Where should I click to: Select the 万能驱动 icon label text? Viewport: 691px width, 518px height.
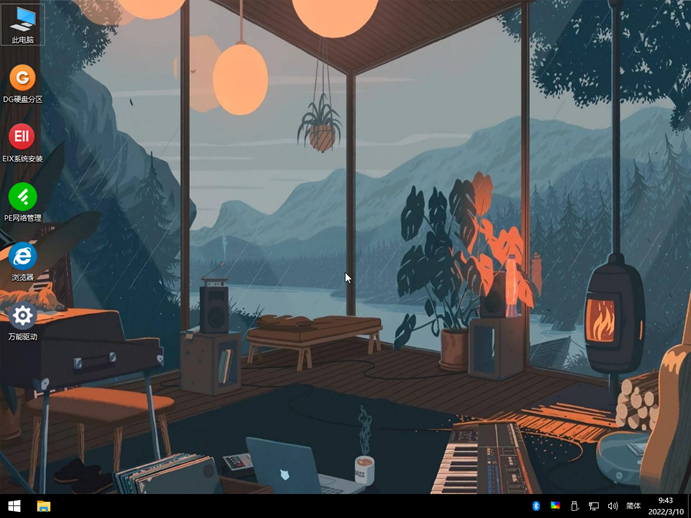tap(22, 337)
